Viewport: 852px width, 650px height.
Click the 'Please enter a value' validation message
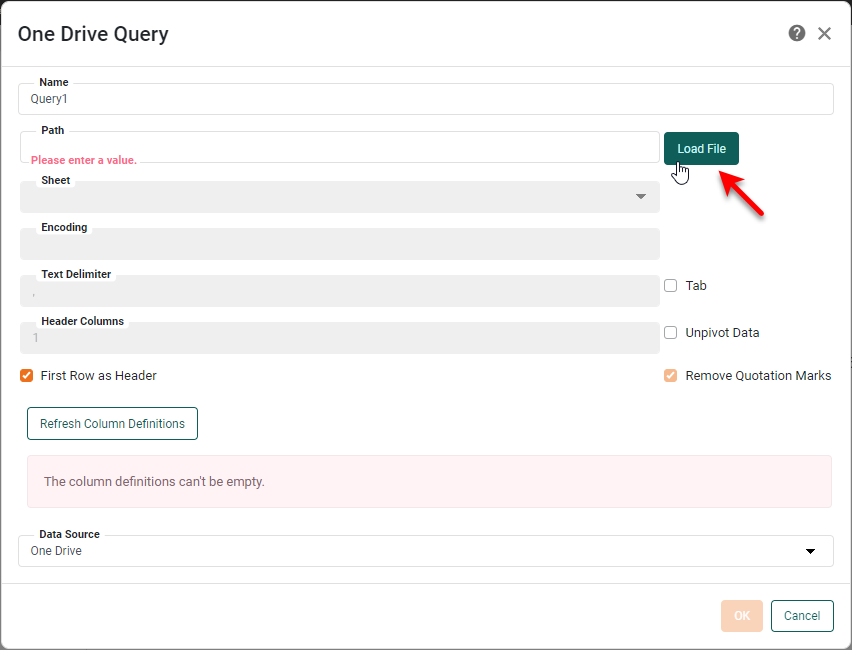84,160
